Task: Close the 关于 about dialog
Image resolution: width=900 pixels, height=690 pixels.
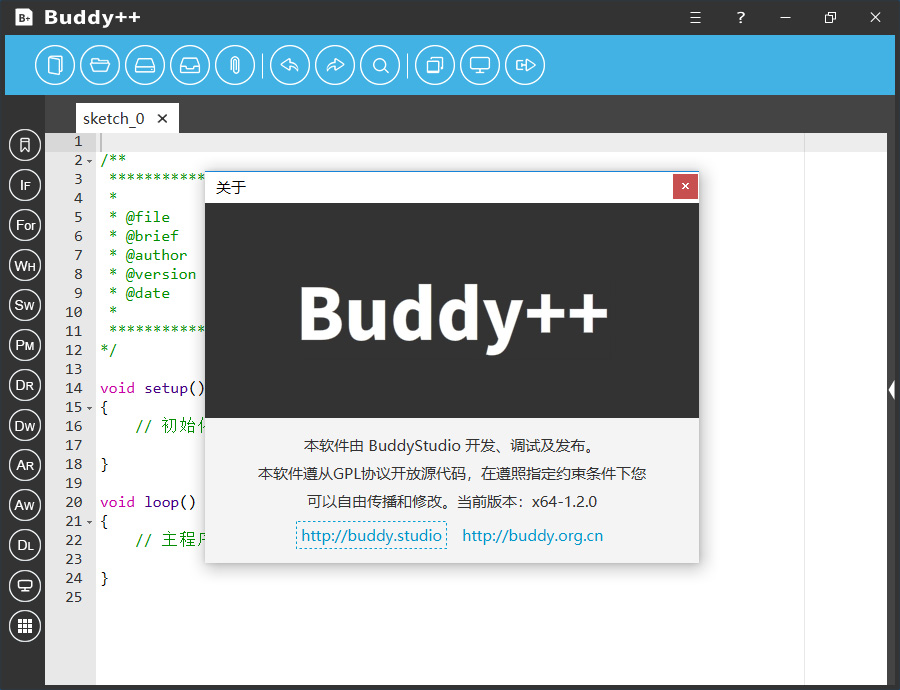Action: 685,186
